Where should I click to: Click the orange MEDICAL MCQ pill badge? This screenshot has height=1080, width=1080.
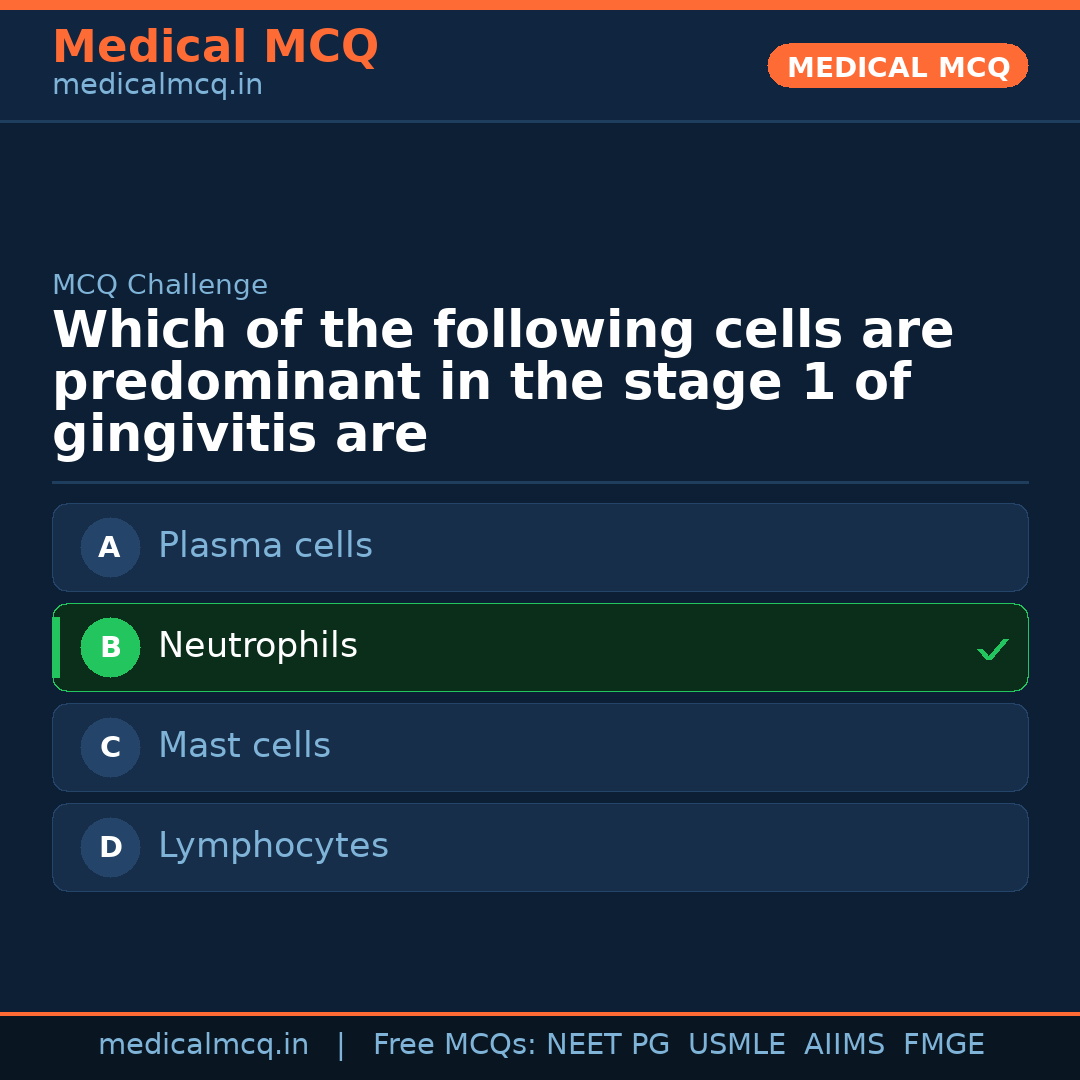tap(897, 66)
